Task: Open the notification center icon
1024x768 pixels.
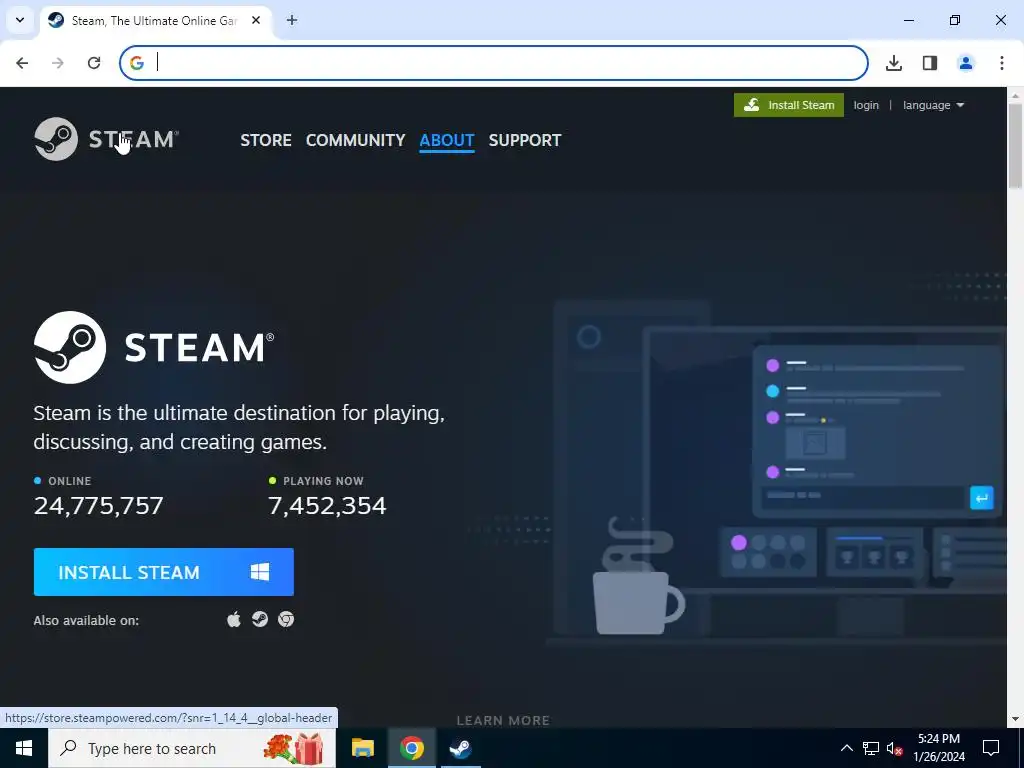Action: [x=991, y=748]
